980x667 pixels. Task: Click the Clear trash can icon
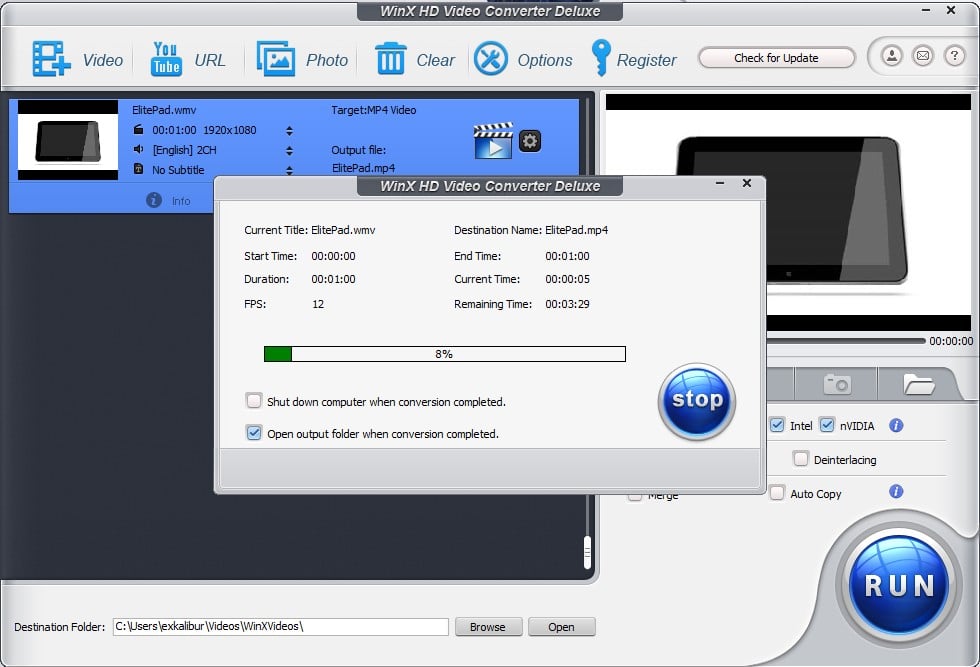pyautogui.click(x=390, y=59)
